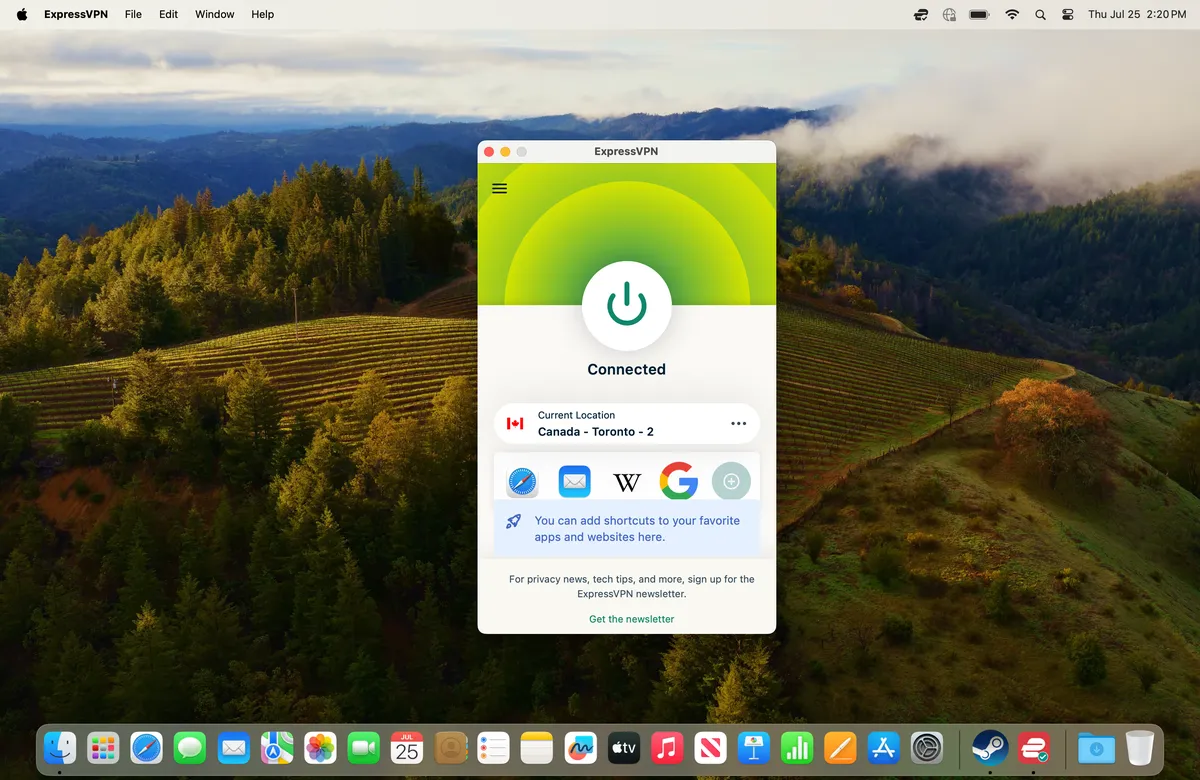Open Music from the Dock
1200x780 pixels.
(x=667, y=747)
